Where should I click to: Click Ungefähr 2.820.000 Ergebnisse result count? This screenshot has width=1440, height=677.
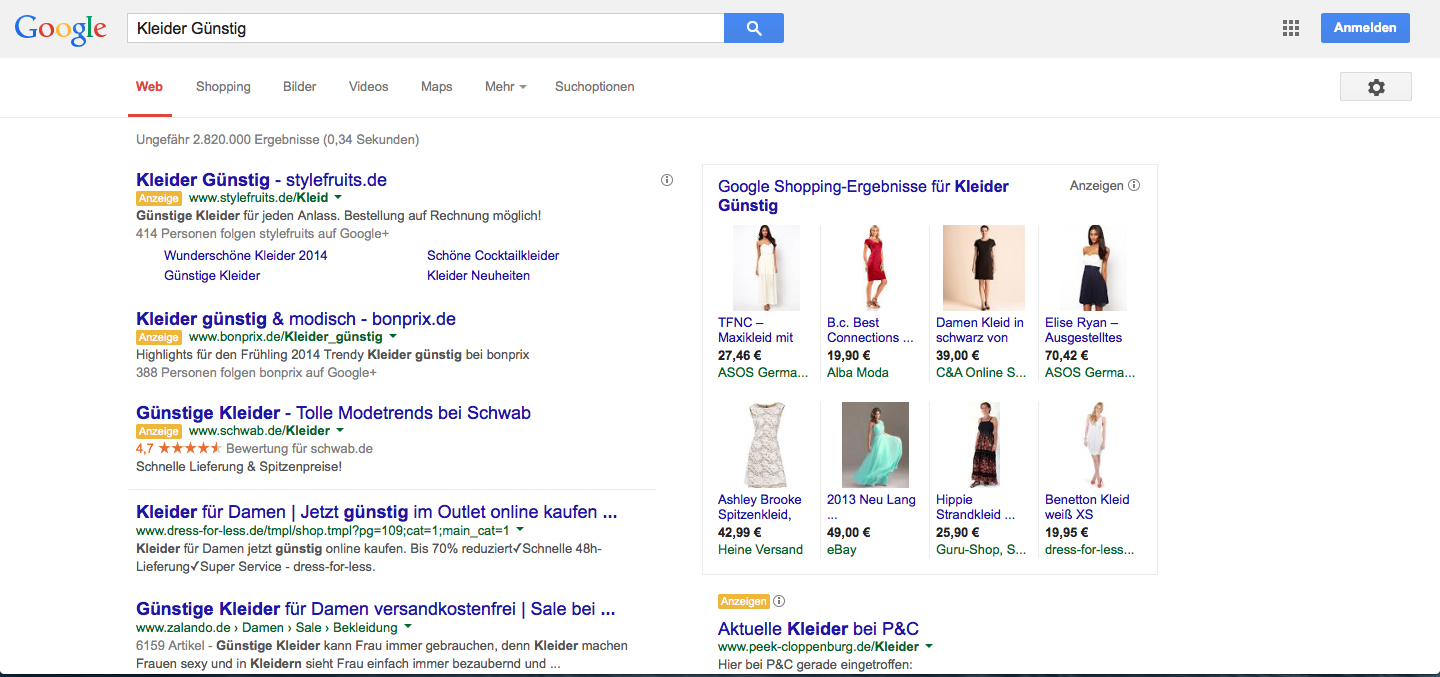pos(277,140)
